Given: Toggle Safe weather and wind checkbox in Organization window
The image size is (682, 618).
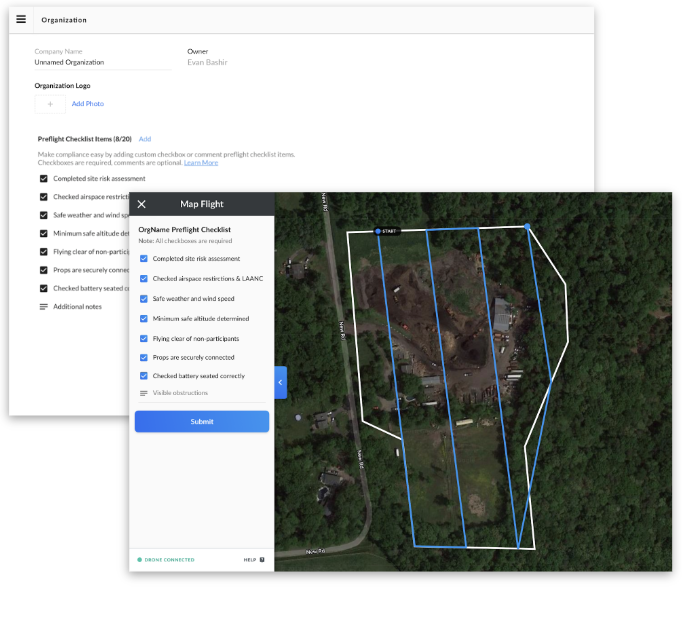Looking at the screenshot, I should (43, 215).
